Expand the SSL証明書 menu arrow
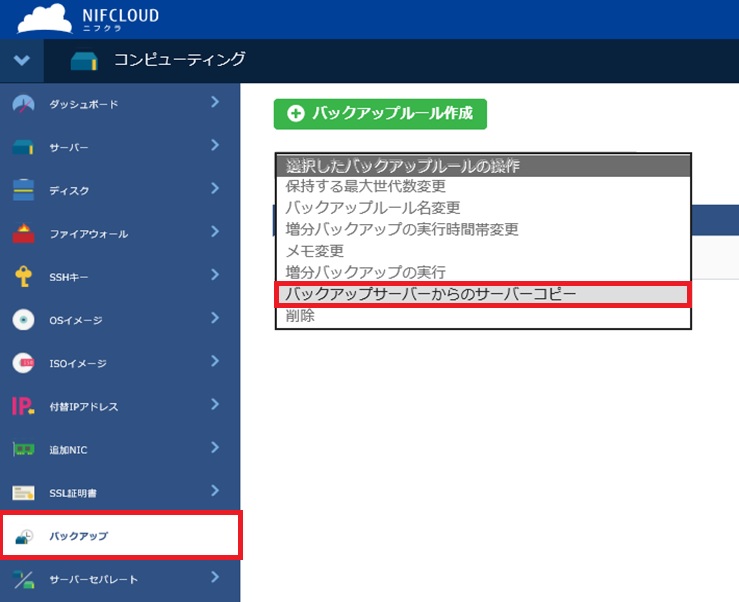This screenshot has height=602, width=739. [215, 490]
